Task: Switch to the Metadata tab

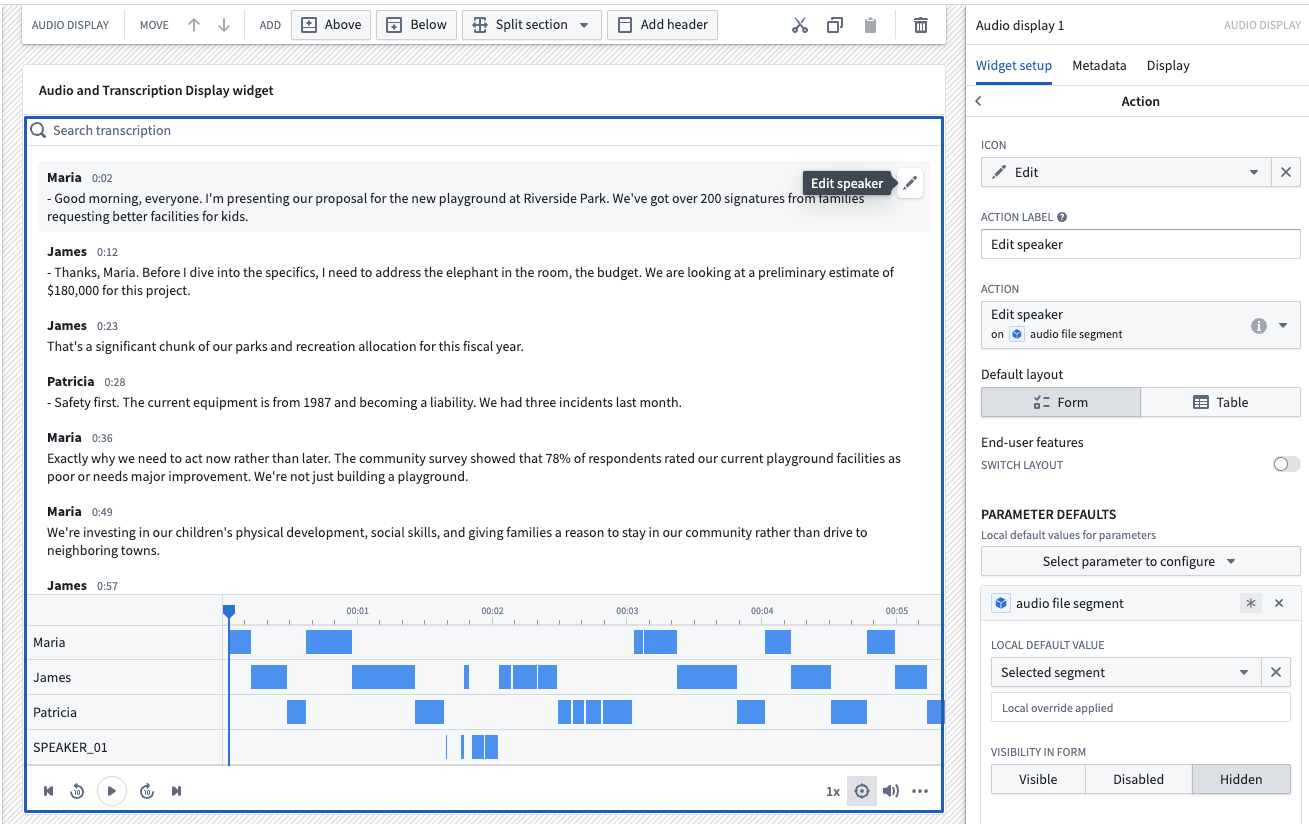Action: (x=1099, y=66)
